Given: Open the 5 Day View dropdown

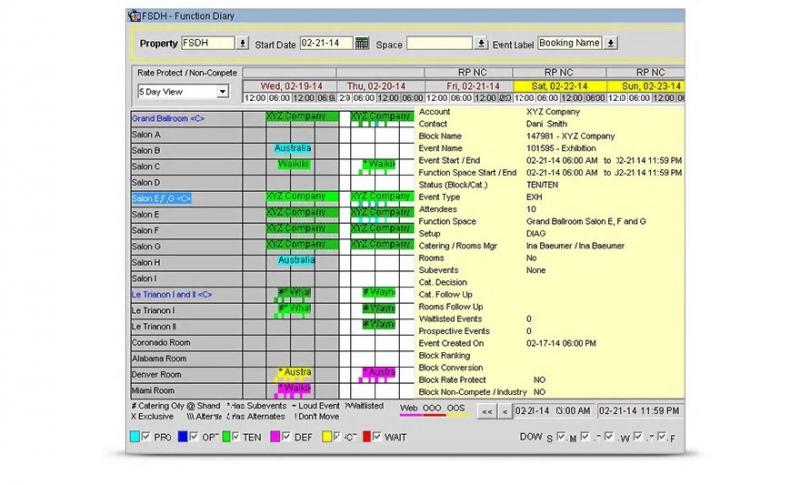Looking at the screenshot, I should [x=221, y=92].
